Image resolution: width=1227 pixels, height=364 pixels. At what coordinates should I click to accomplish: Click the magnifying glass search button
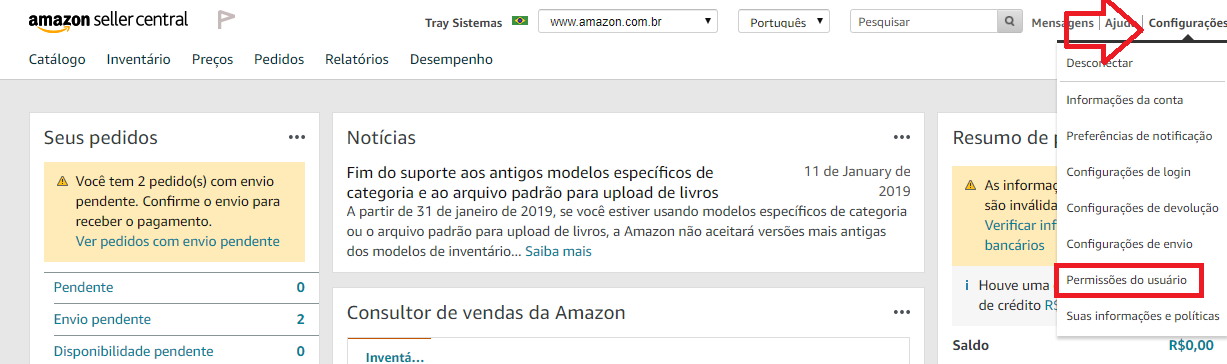pos(1009,21)
